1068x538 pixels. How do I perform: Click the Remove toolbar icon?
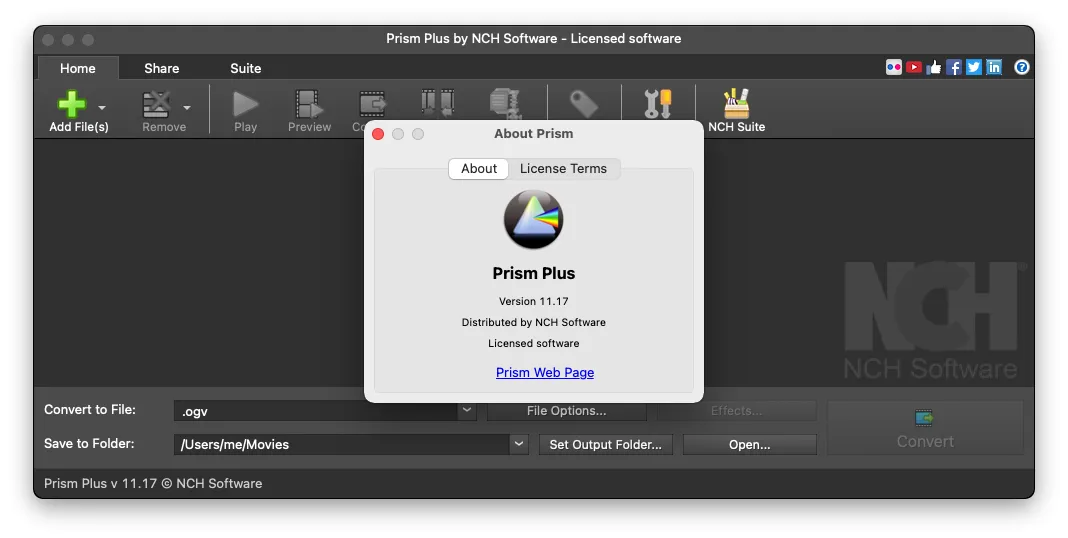point(156,104)
